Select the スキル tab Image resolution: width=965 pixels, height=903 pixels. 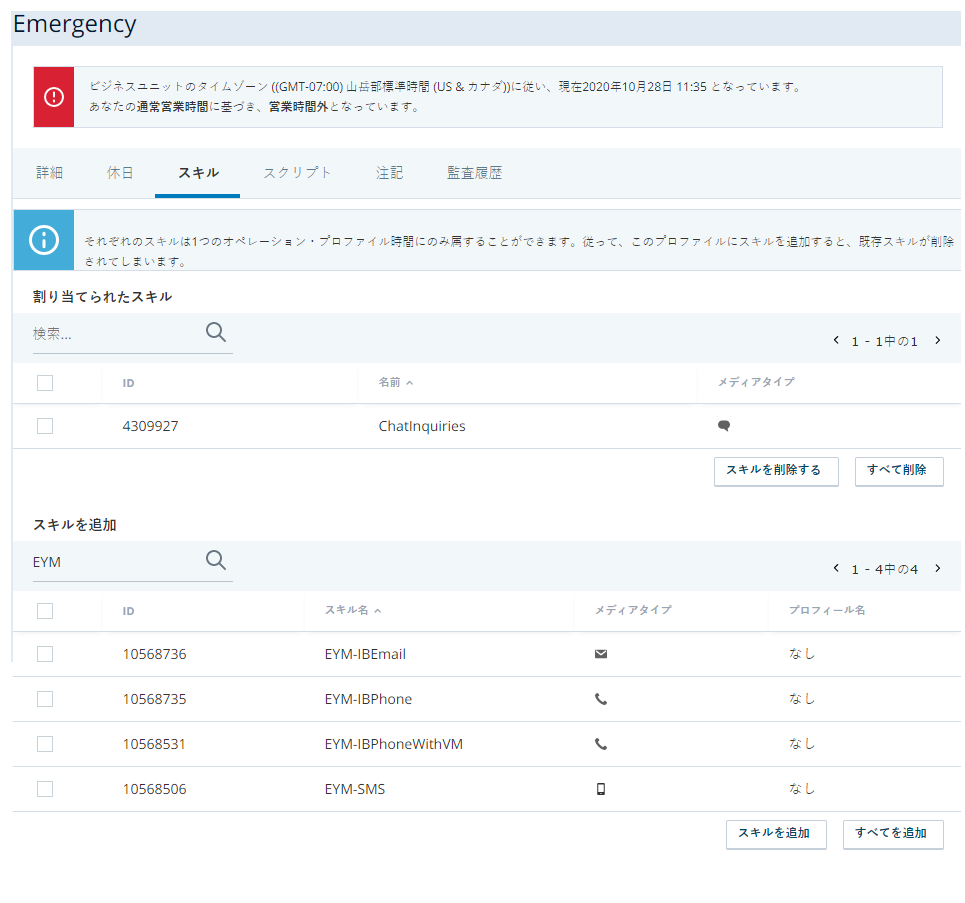click(198, 173)
